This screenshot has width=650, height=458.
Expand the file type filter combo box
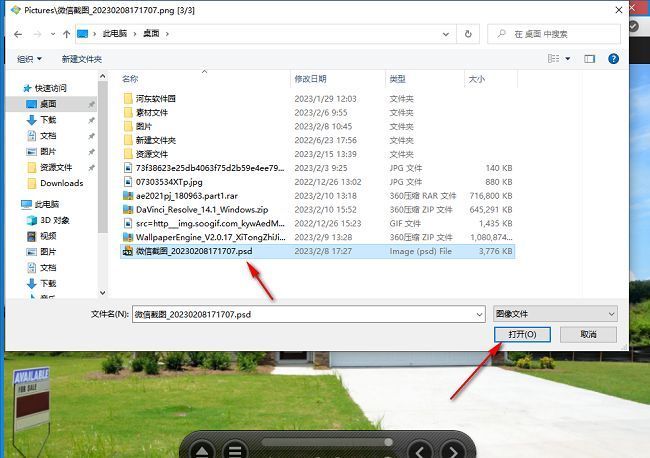[555, 314]
